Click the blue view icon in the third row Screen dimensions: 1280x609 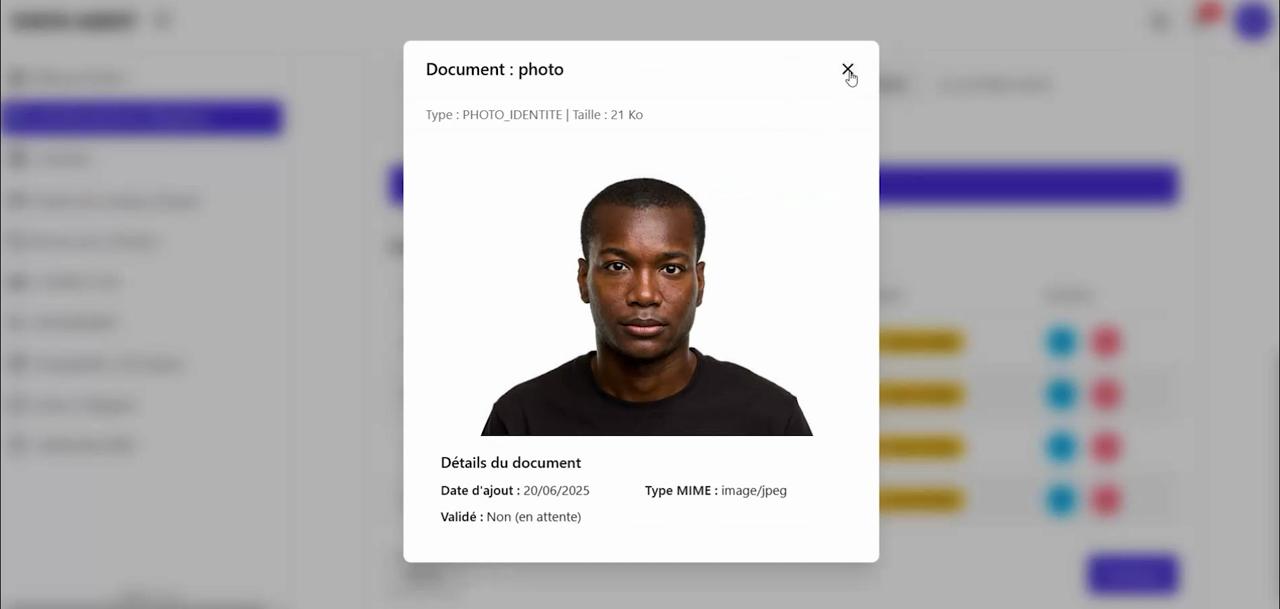coord(1062,447)
